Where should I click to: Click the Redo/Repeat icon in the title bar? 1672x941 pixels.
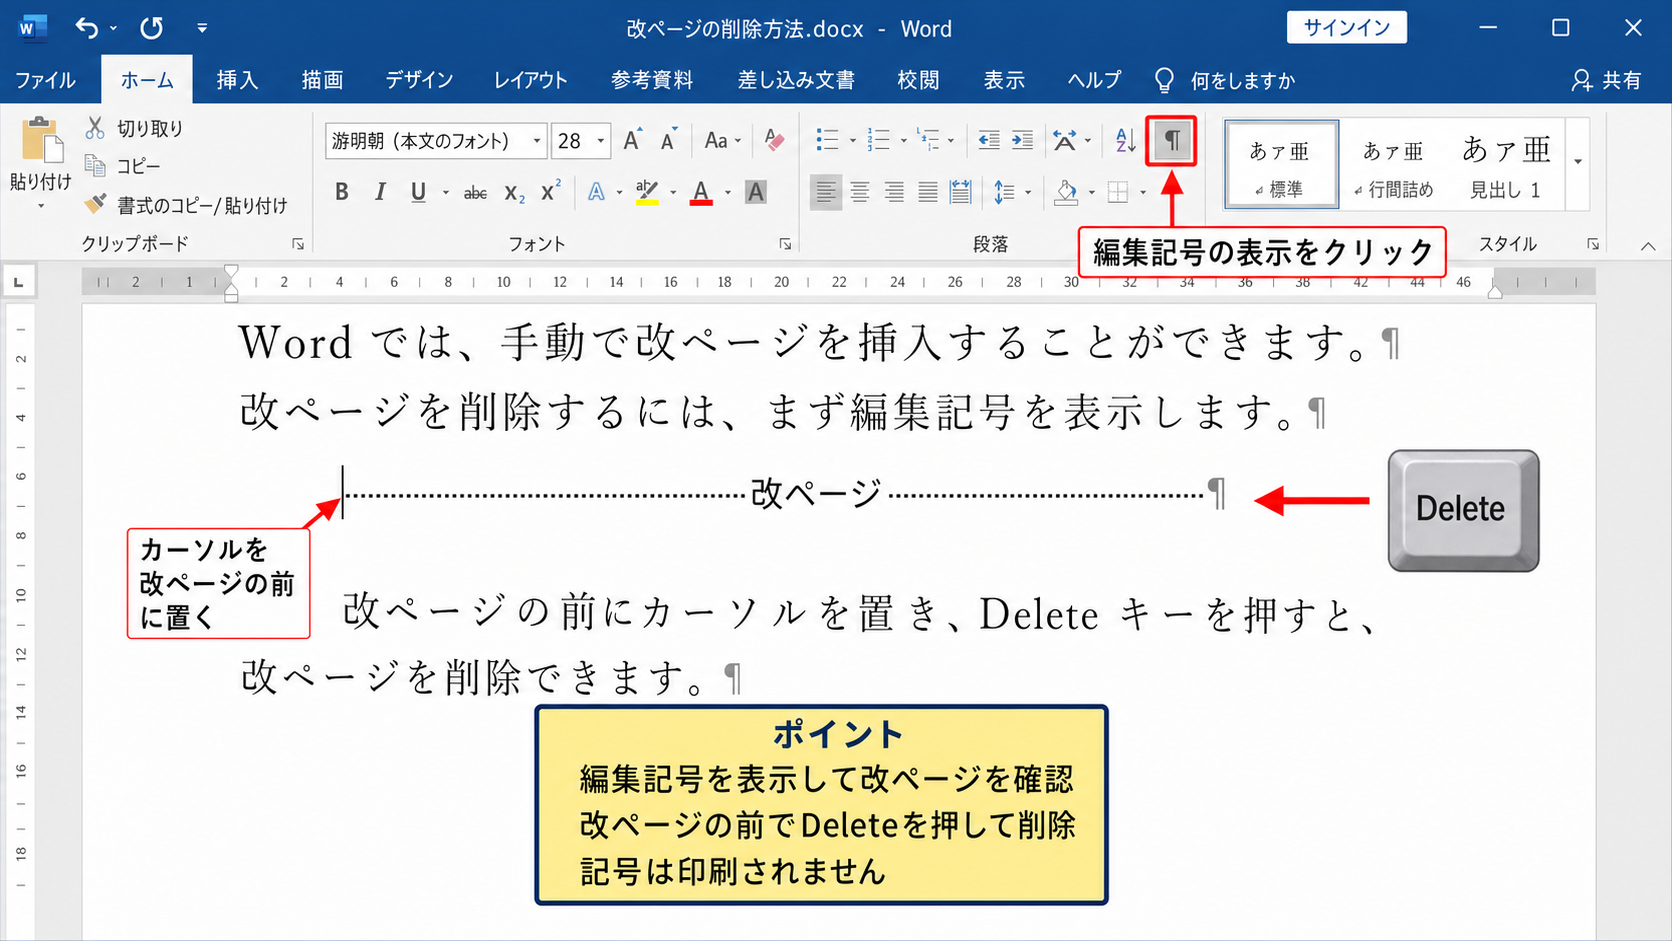pyautogui.click(x=151, y=28)
